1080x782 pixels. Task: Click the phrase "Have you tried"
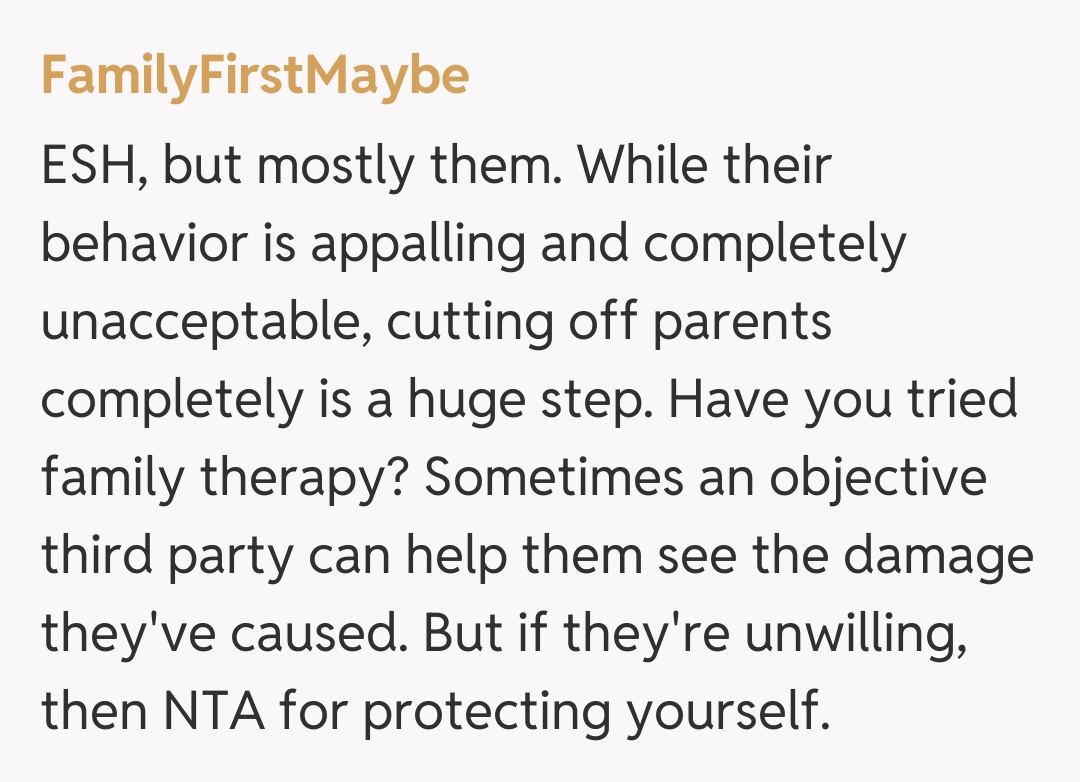[x=842, y=401]
